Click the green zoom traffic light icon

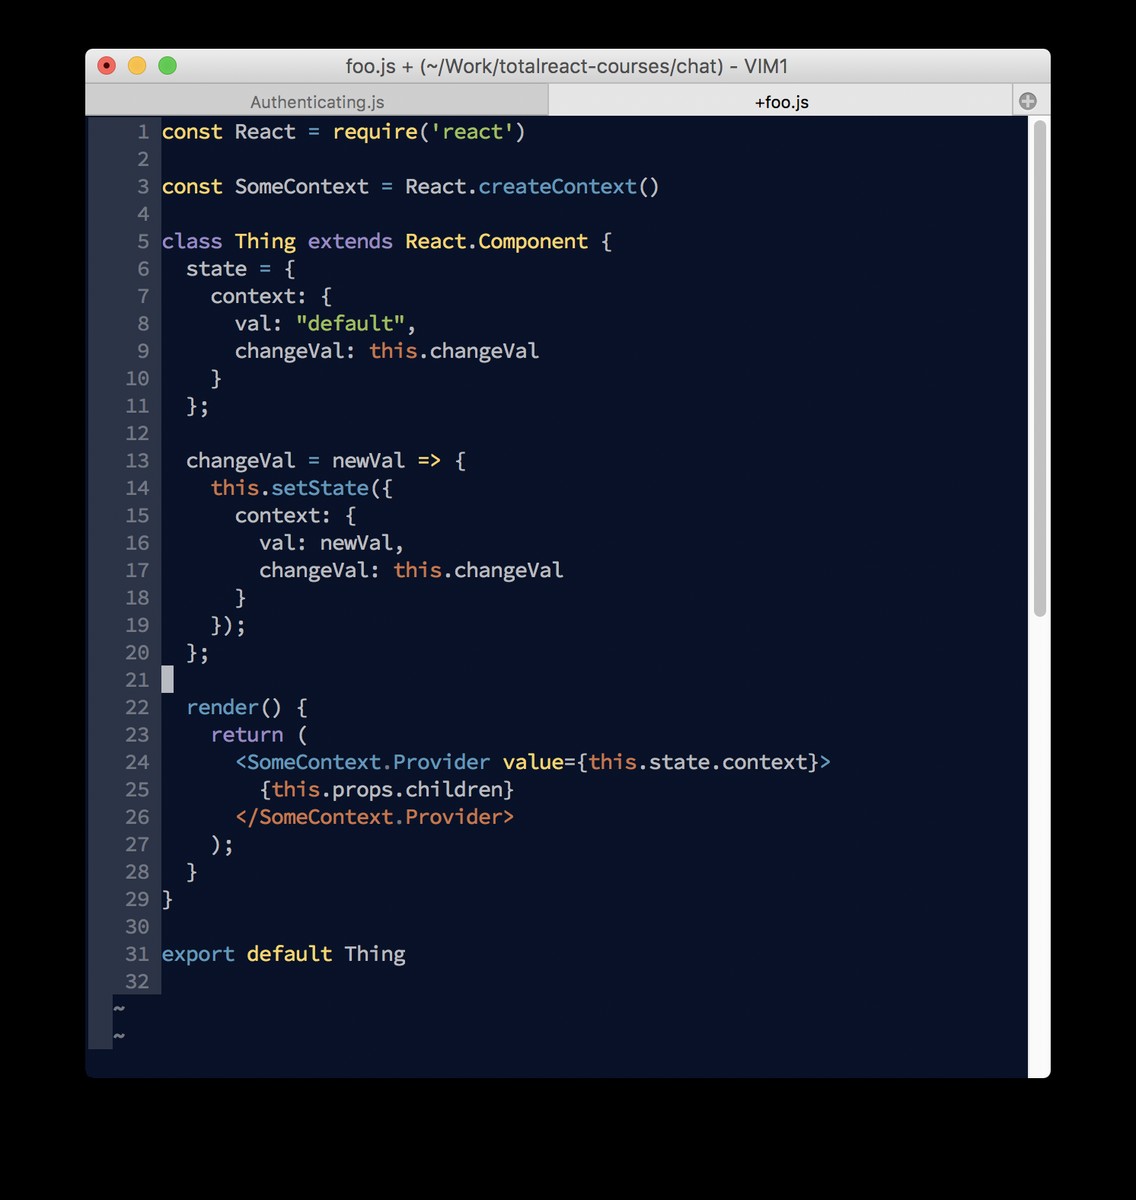[x=166, y=64]
